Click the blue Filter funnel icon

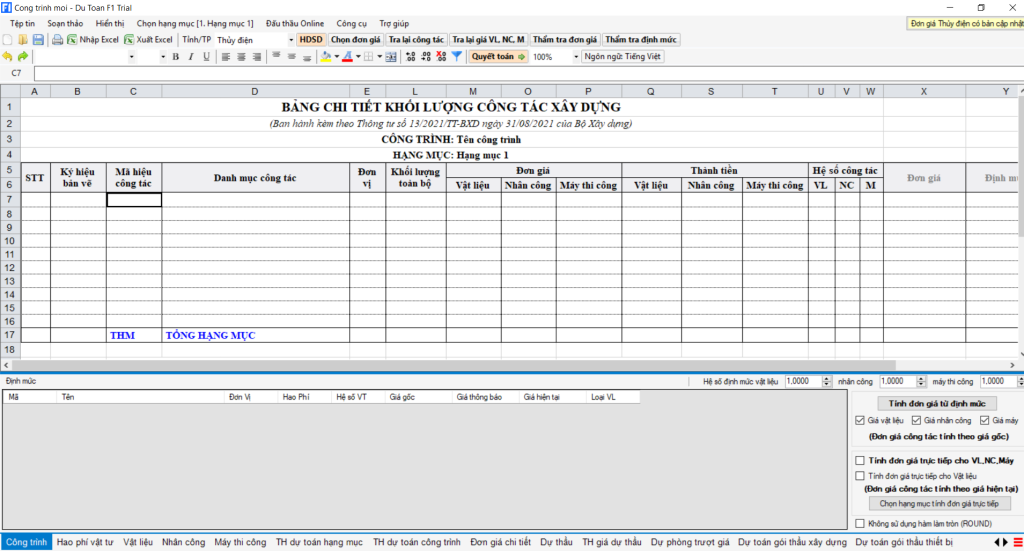click(x=456, y=57)
